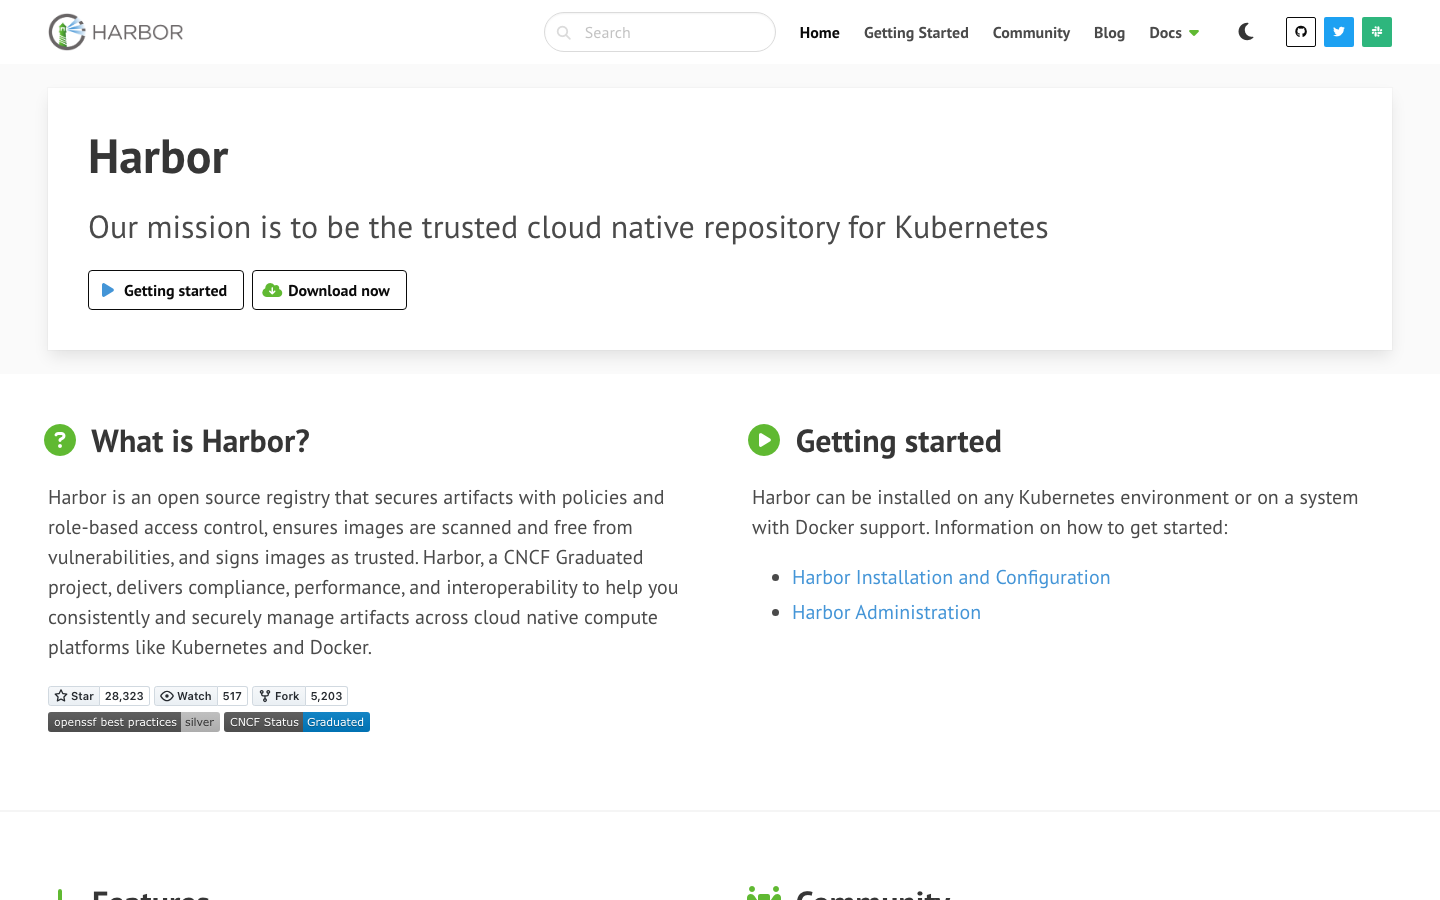
Task: Open Getting Started in the navigation bar
Action: [x=916, y=33]
